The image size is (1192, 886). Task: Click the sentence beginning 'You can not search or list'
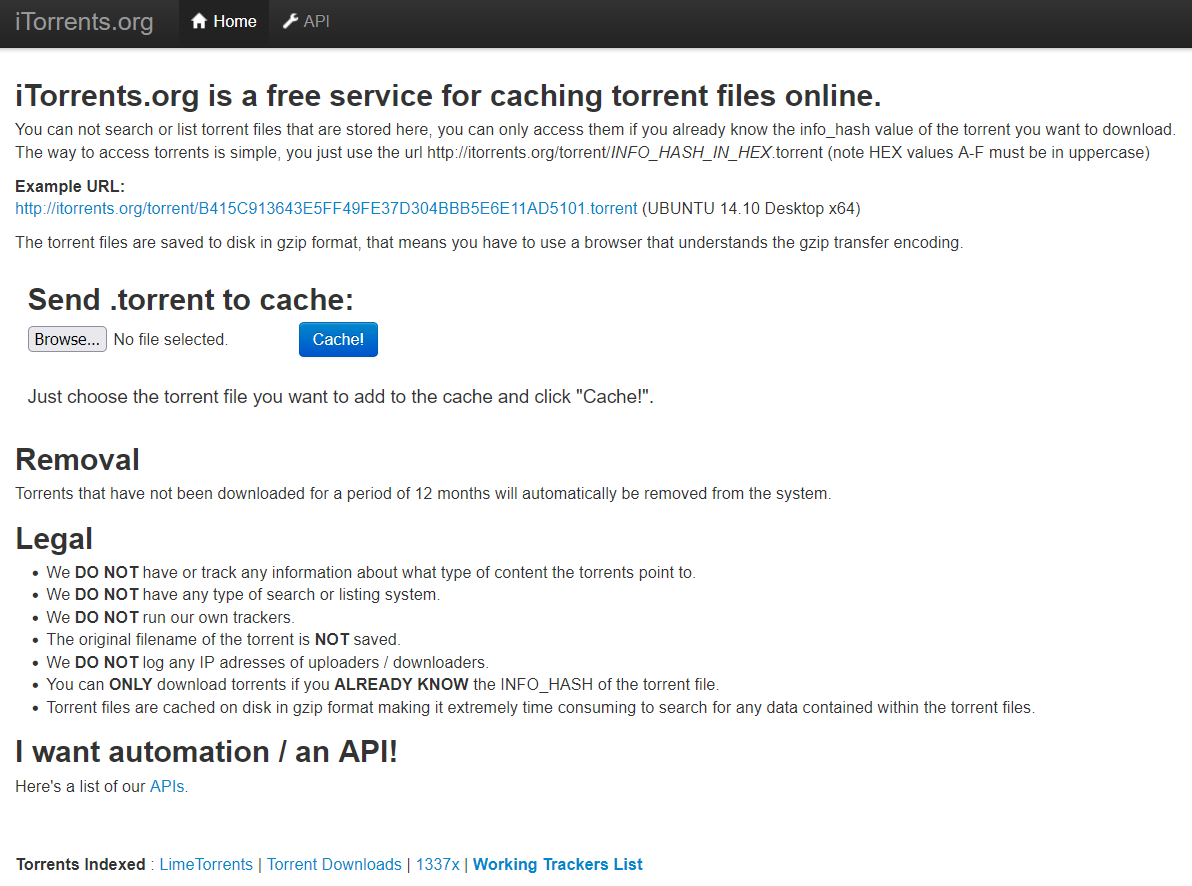(x=595, y=129)
